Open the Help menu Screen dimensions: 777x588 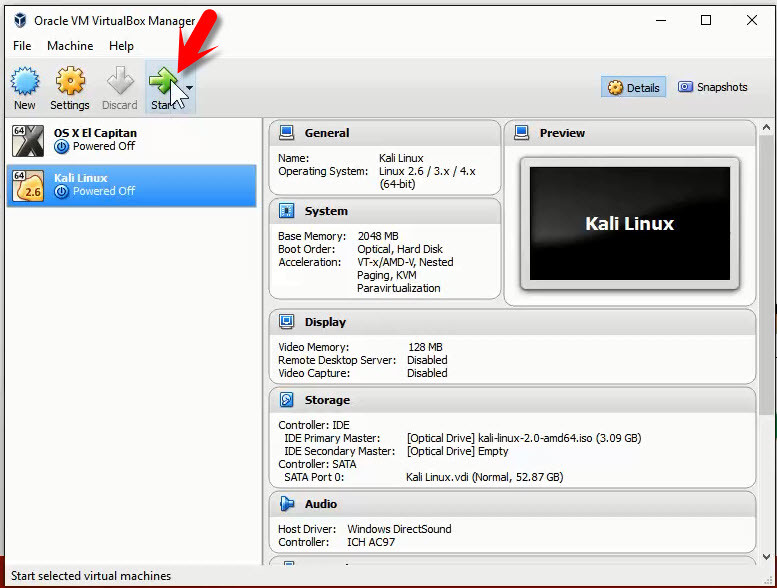[121, 46]
